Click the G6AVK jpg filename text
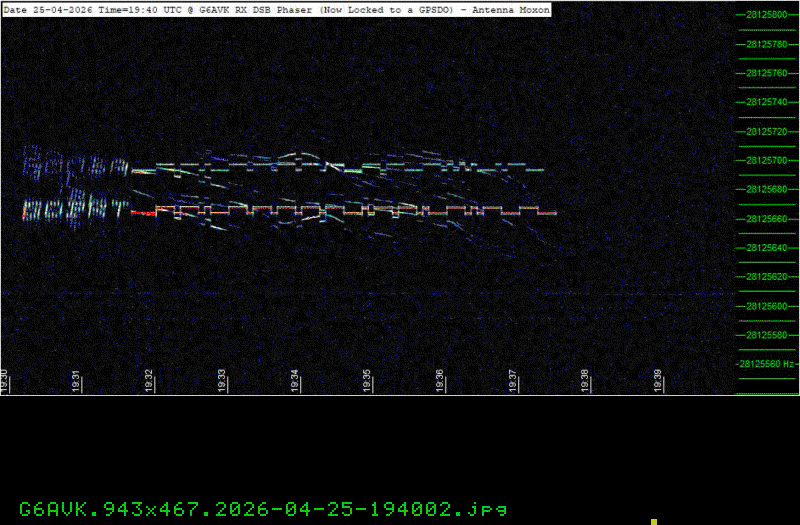Screen dimensions: 800x525 tap(262, 508)
